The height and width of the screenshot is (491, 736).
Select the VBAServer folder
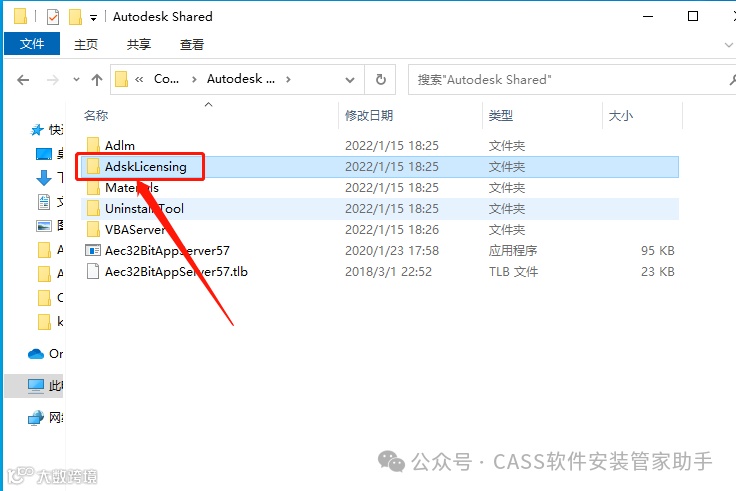[379, 230]
